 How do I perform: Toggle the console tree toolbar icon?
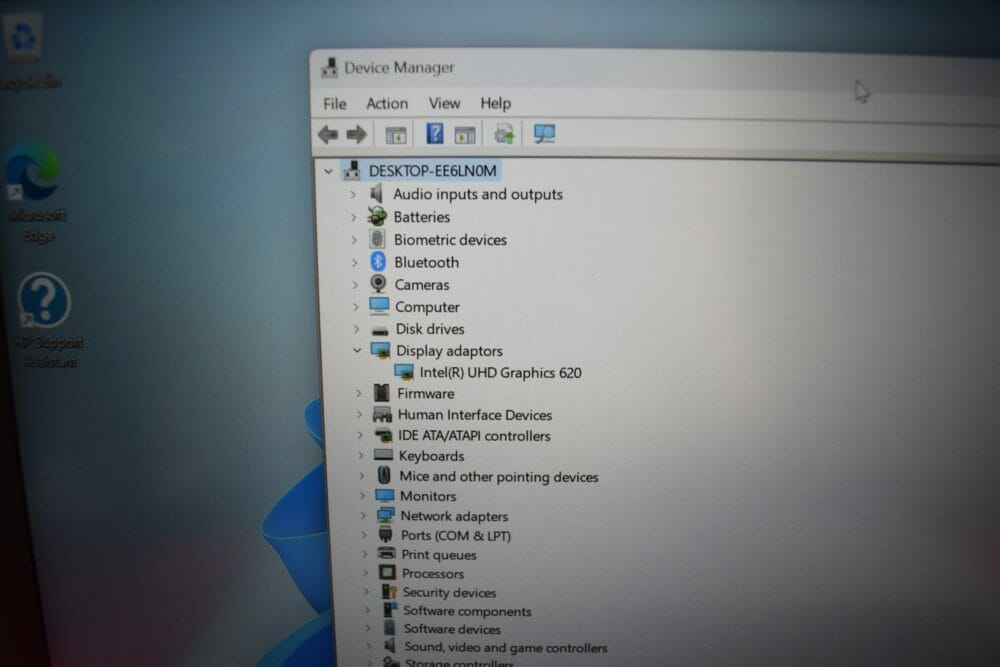pos(396,135)
